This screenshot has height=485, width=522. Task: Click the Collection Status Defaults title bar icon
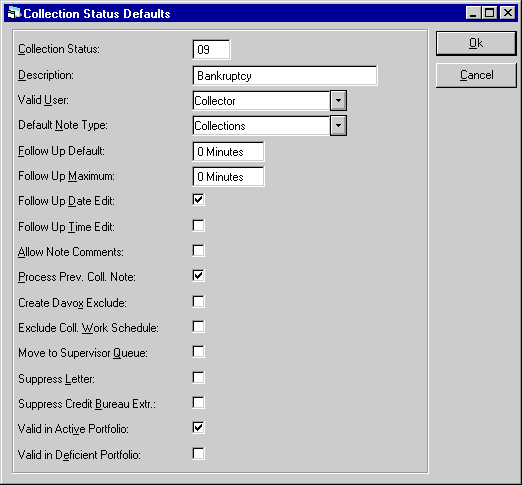click(x=14, y=13)
